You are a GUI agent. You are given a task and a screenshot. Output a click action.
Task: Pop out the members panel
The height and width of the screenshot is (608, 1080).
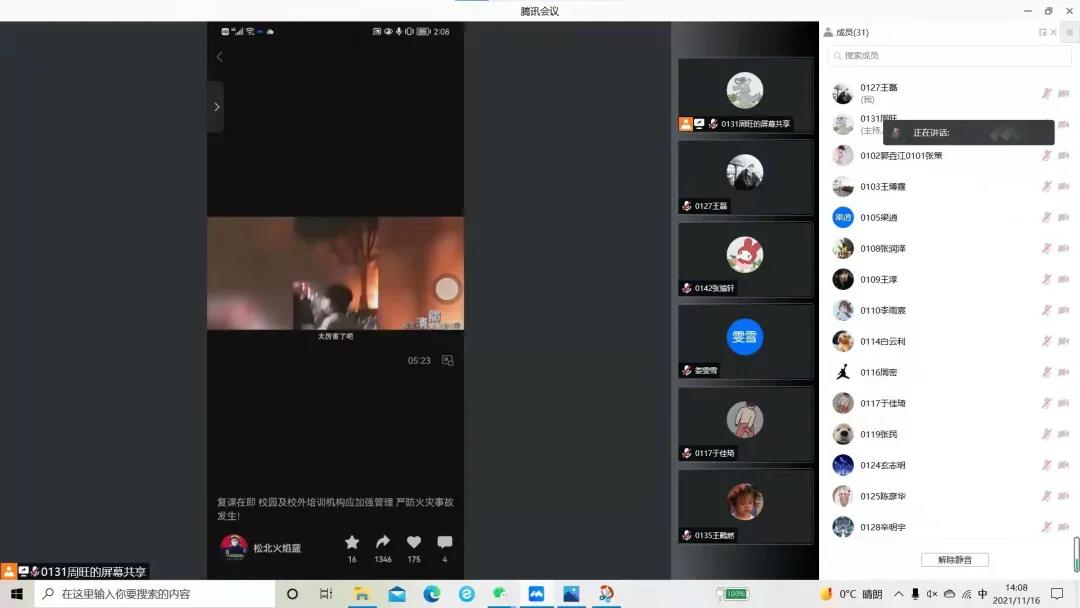(1042, 32)
